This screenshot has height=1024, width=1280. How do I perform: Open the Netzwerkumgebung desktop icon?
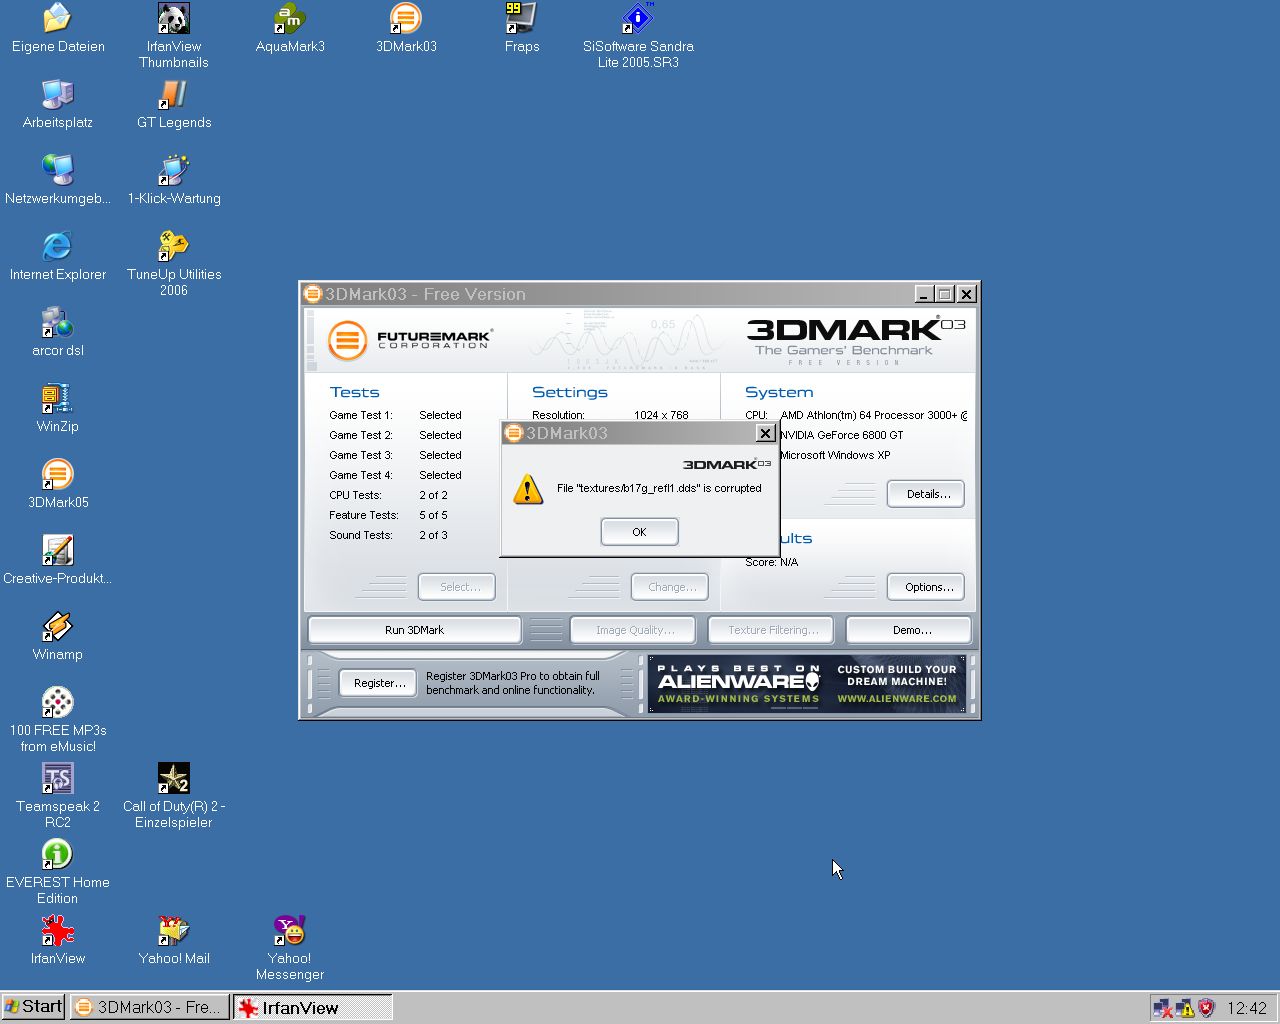[58, 180]
